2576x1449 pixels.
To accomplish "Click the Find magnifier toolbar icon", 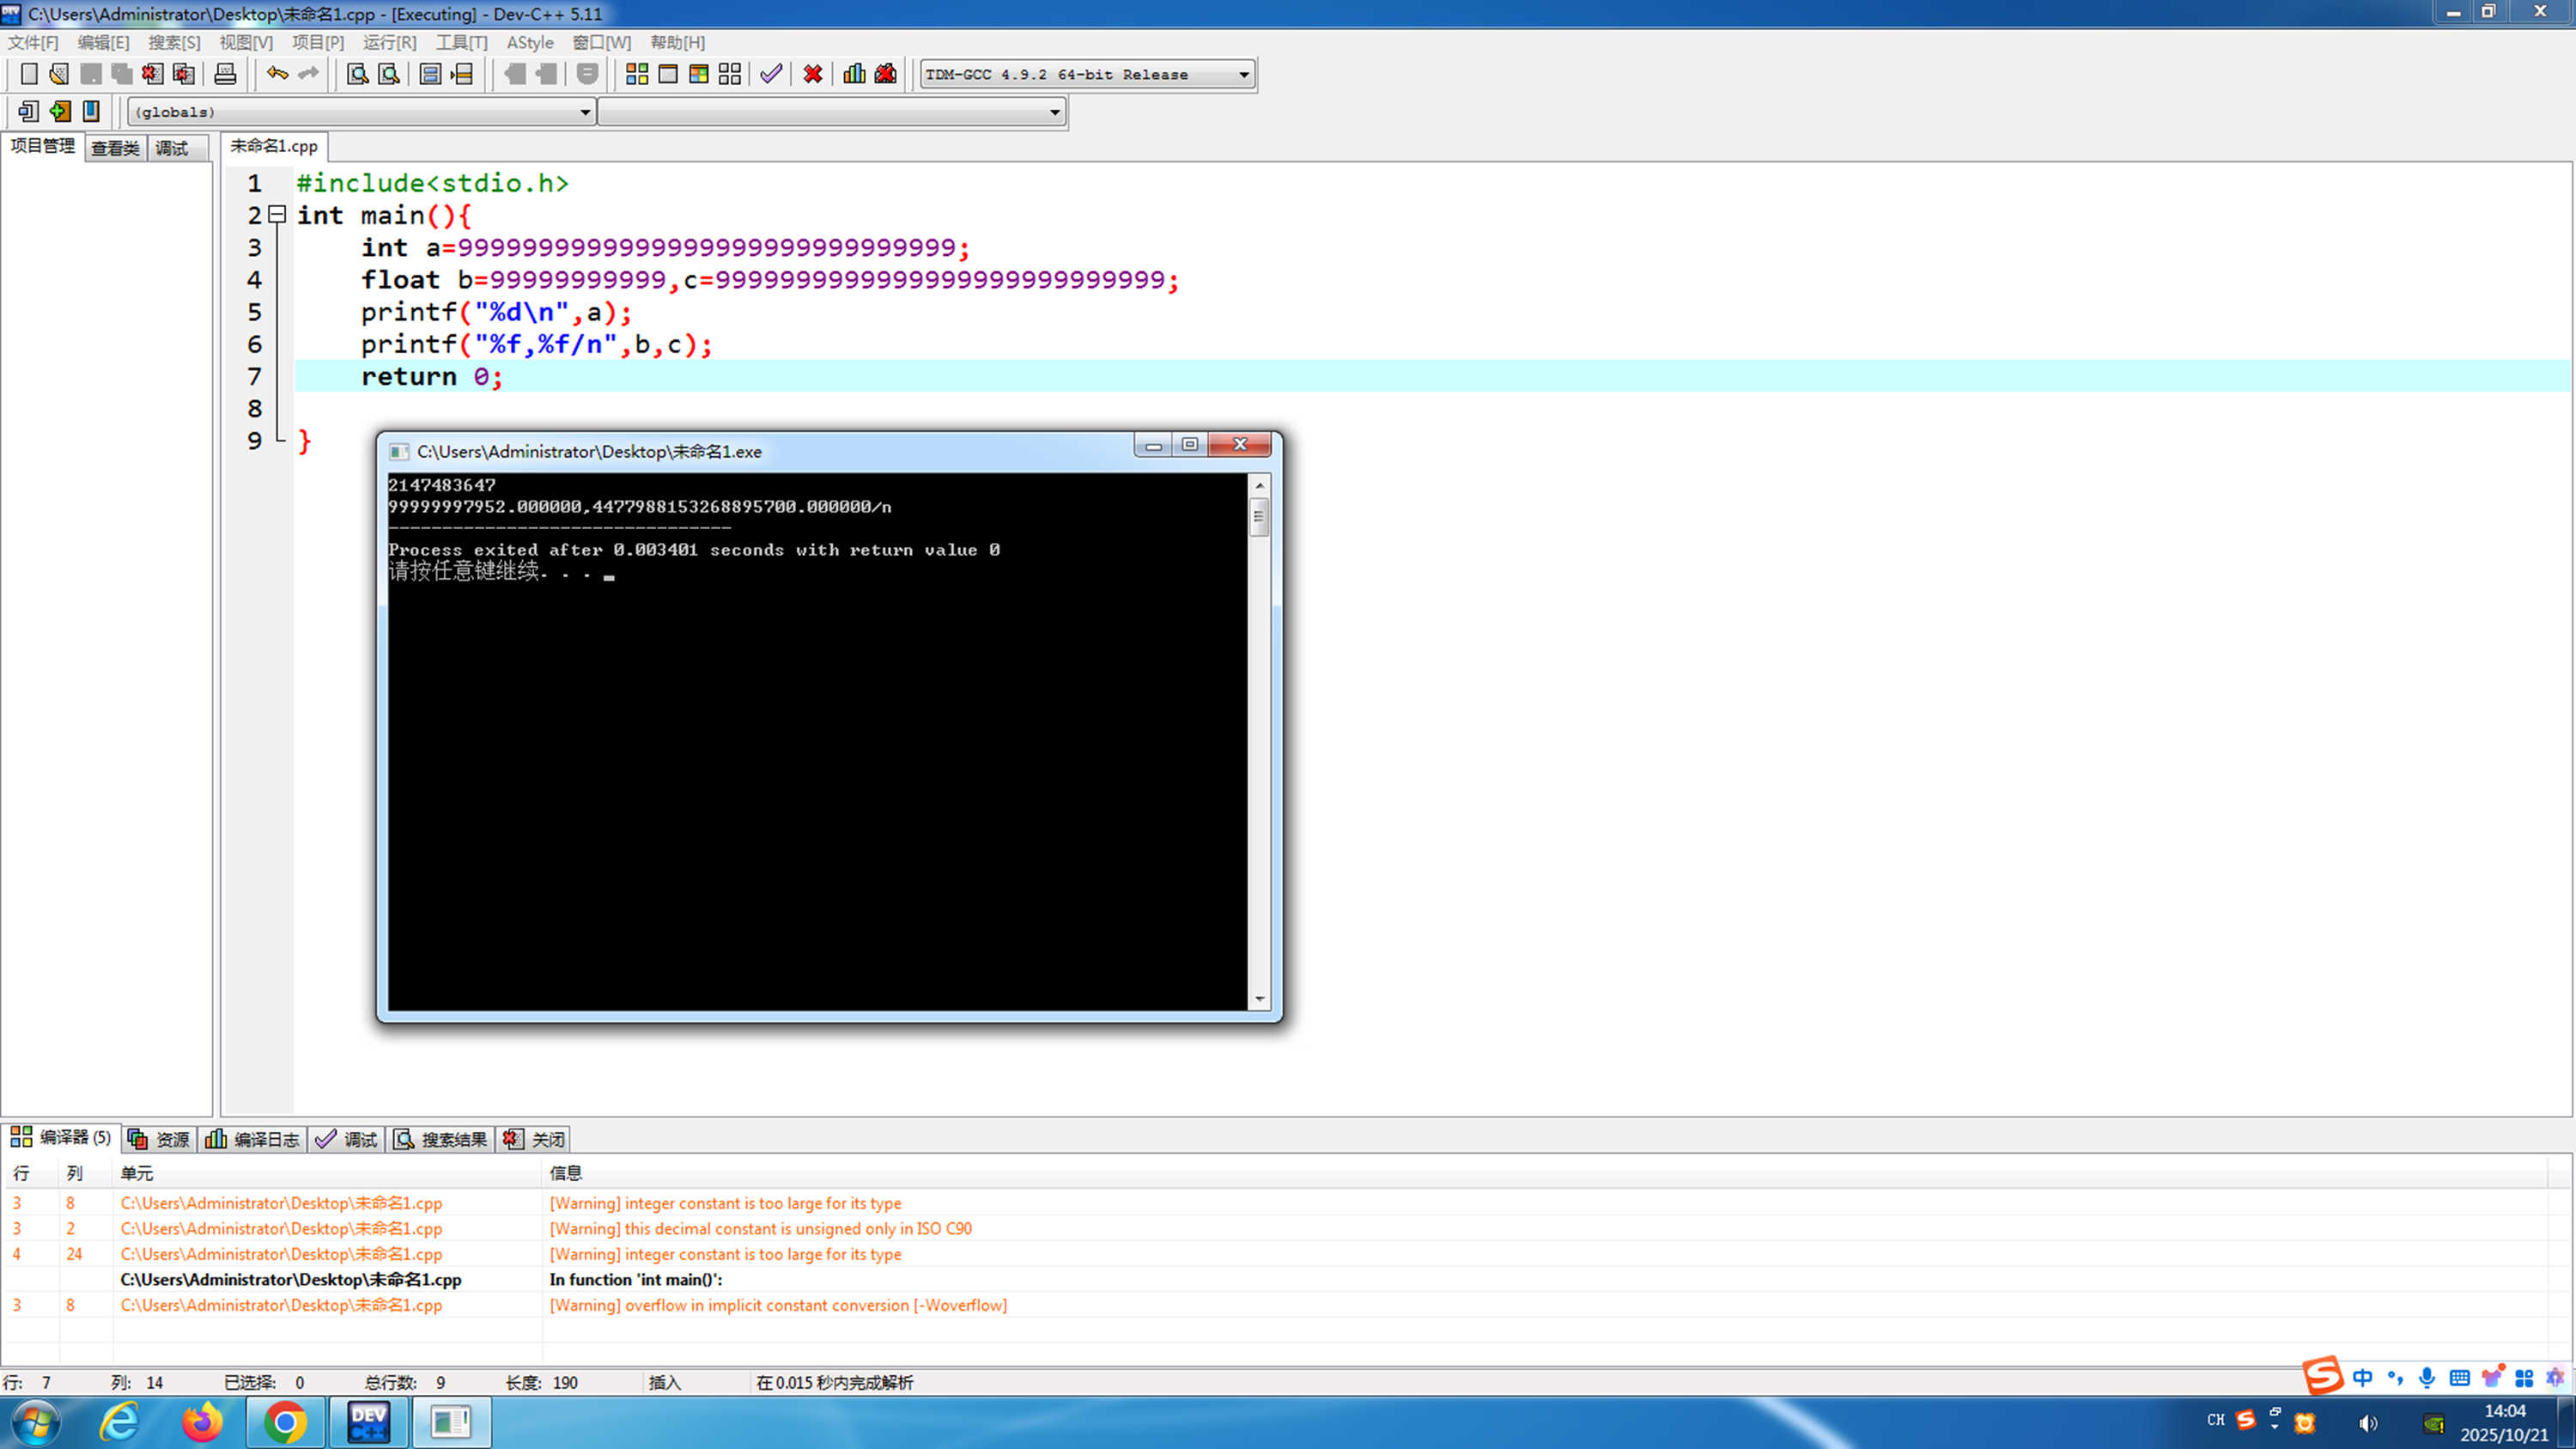I will click(x=357, y=74).
